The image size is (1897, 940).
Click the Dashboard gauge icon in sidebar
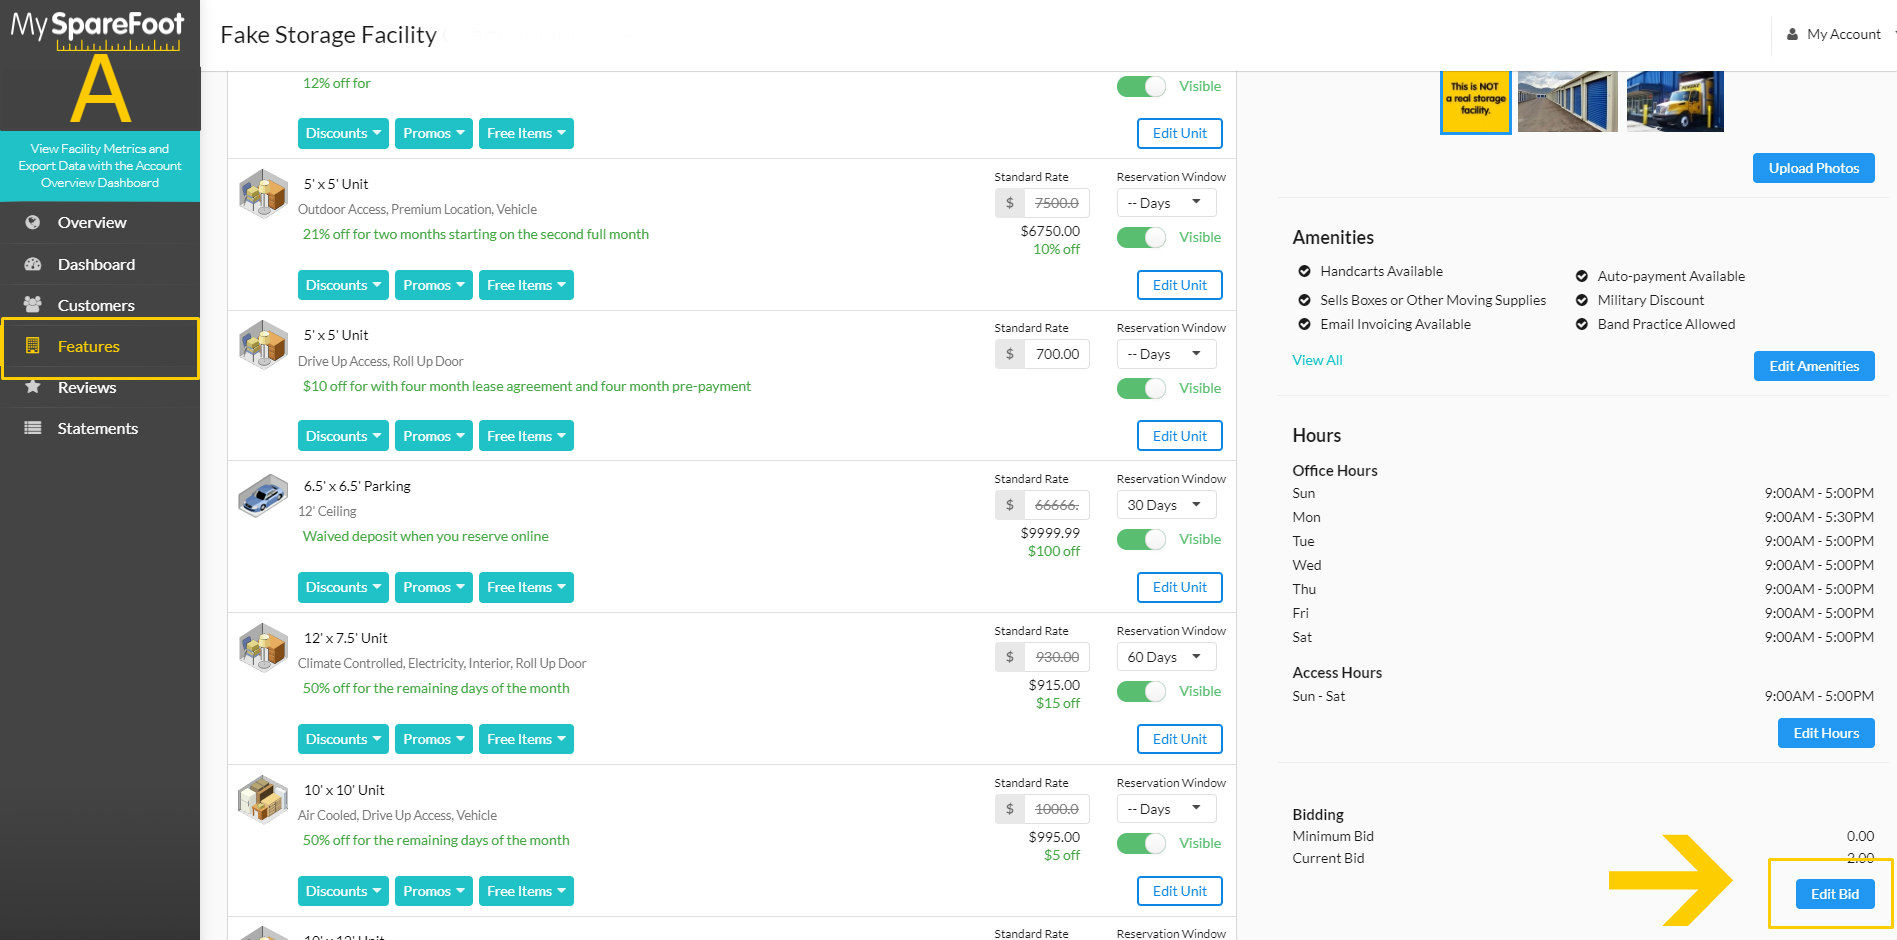33,264
